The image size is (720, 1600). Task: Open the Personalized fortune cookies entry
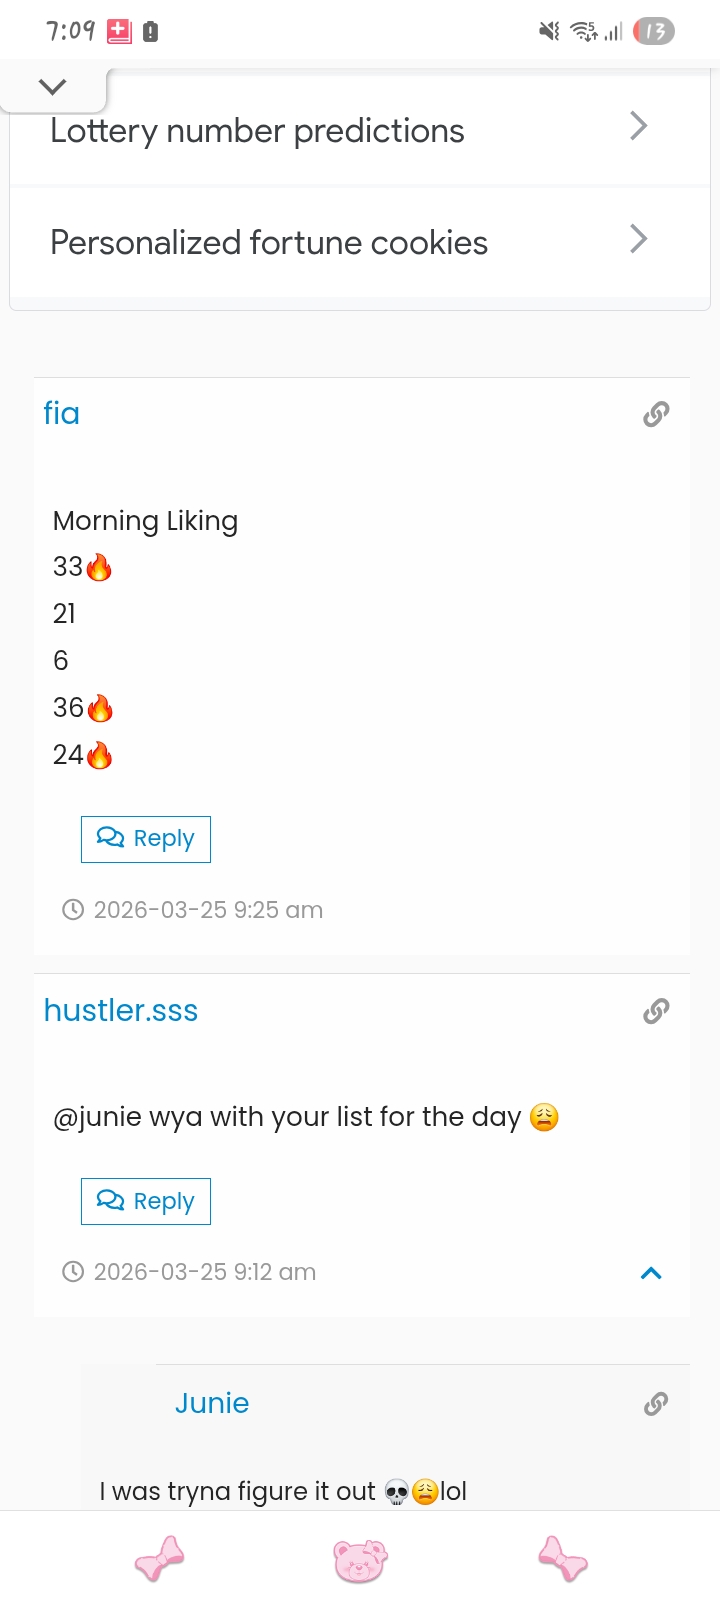269,242
